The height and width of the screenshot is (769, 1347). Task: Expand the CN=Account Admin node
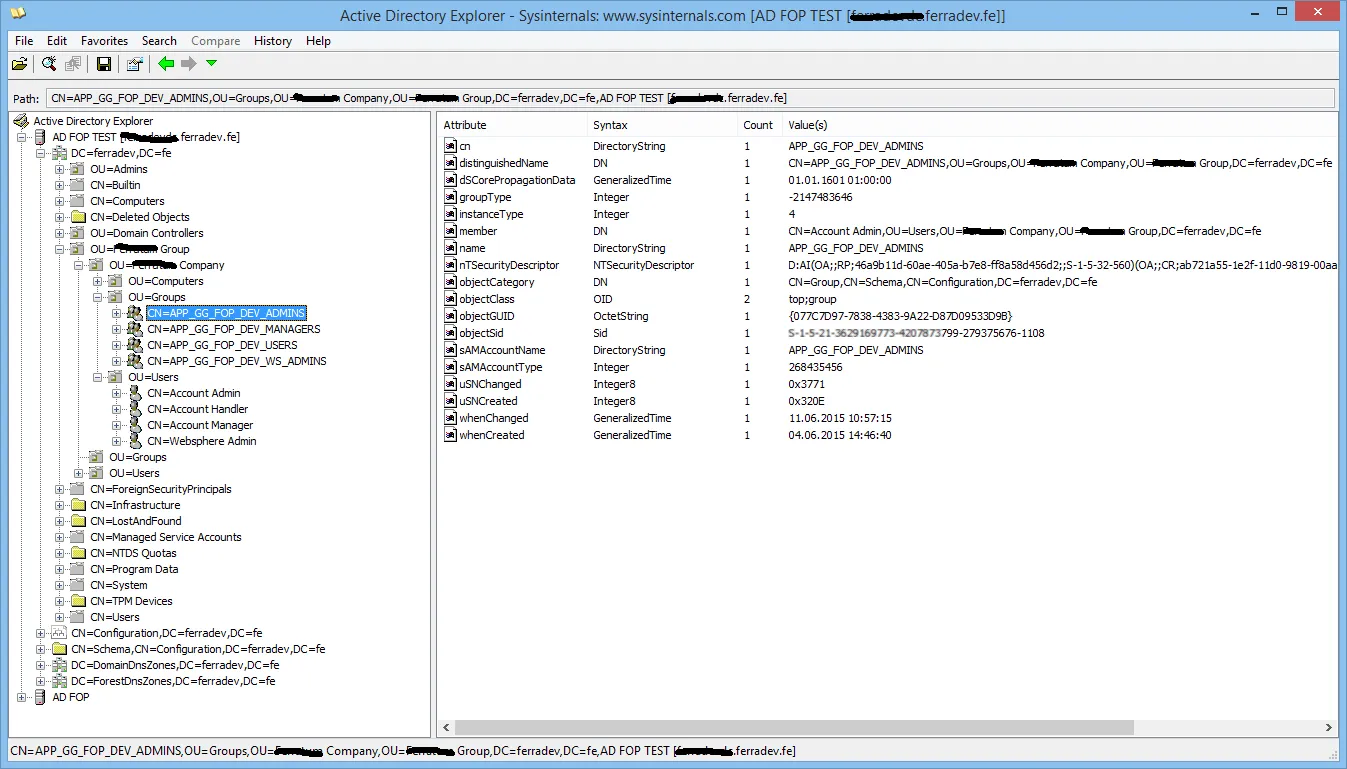coord(117,393)
